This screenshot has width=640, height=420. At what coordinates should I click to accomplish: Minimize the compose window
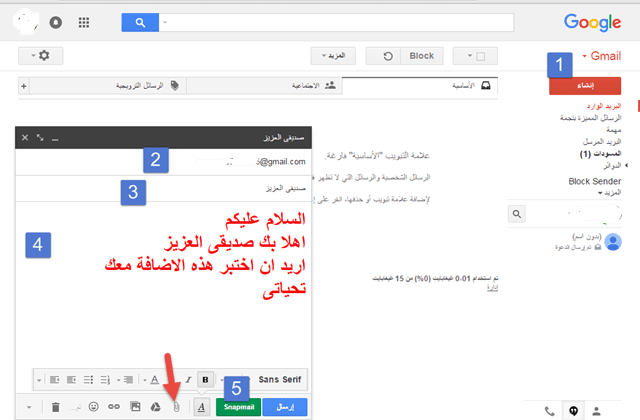tap(55, 138)
